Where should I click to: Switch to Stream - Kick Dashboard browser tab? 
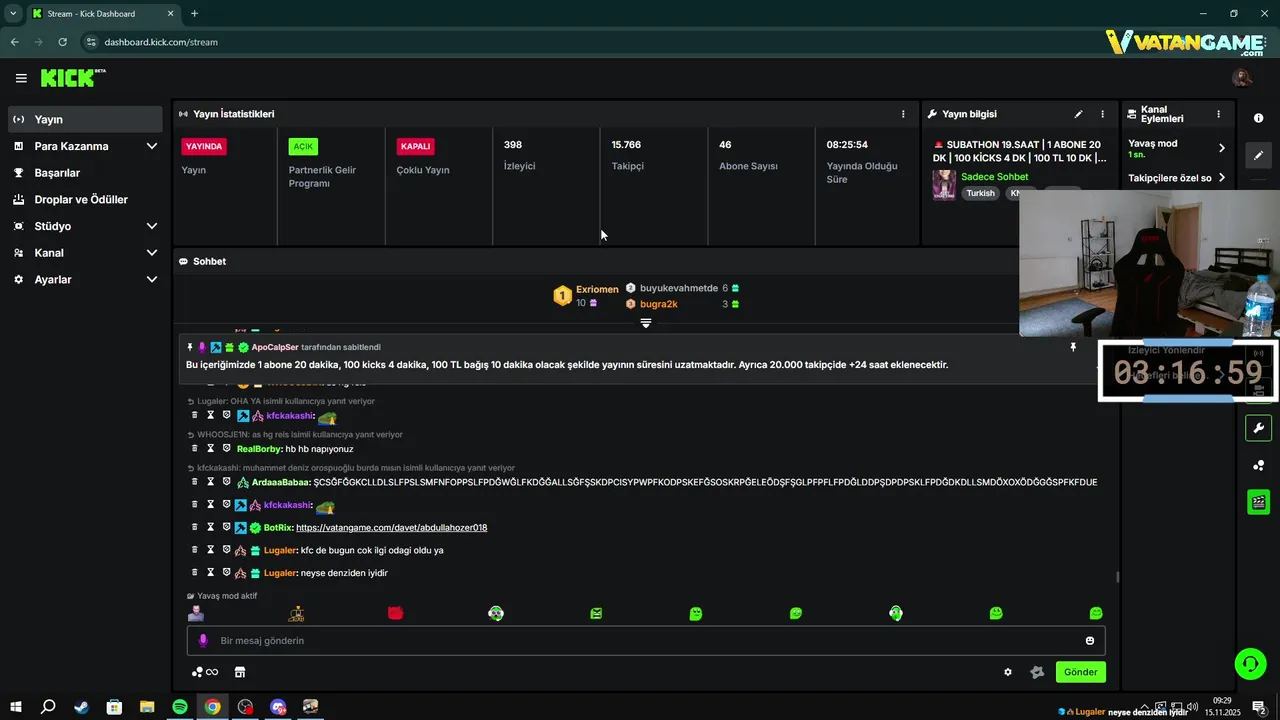pos(103,14)
